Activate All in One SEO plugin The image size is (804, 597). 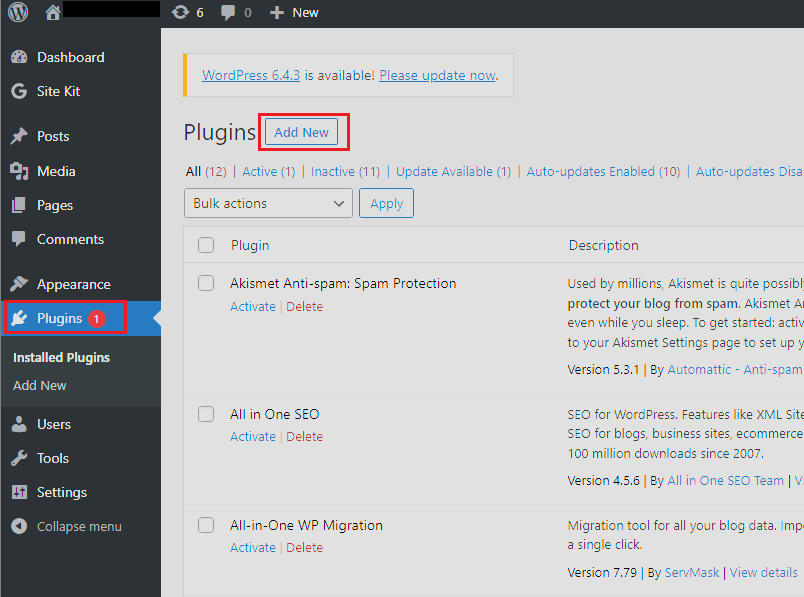pos(253,436)
